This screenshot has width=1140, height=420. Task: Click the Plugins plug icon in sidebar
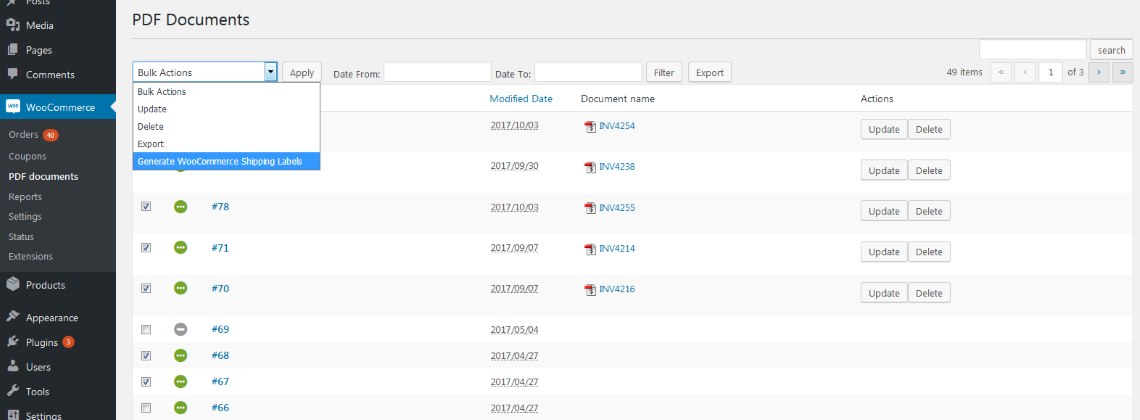tap(12, 342)
